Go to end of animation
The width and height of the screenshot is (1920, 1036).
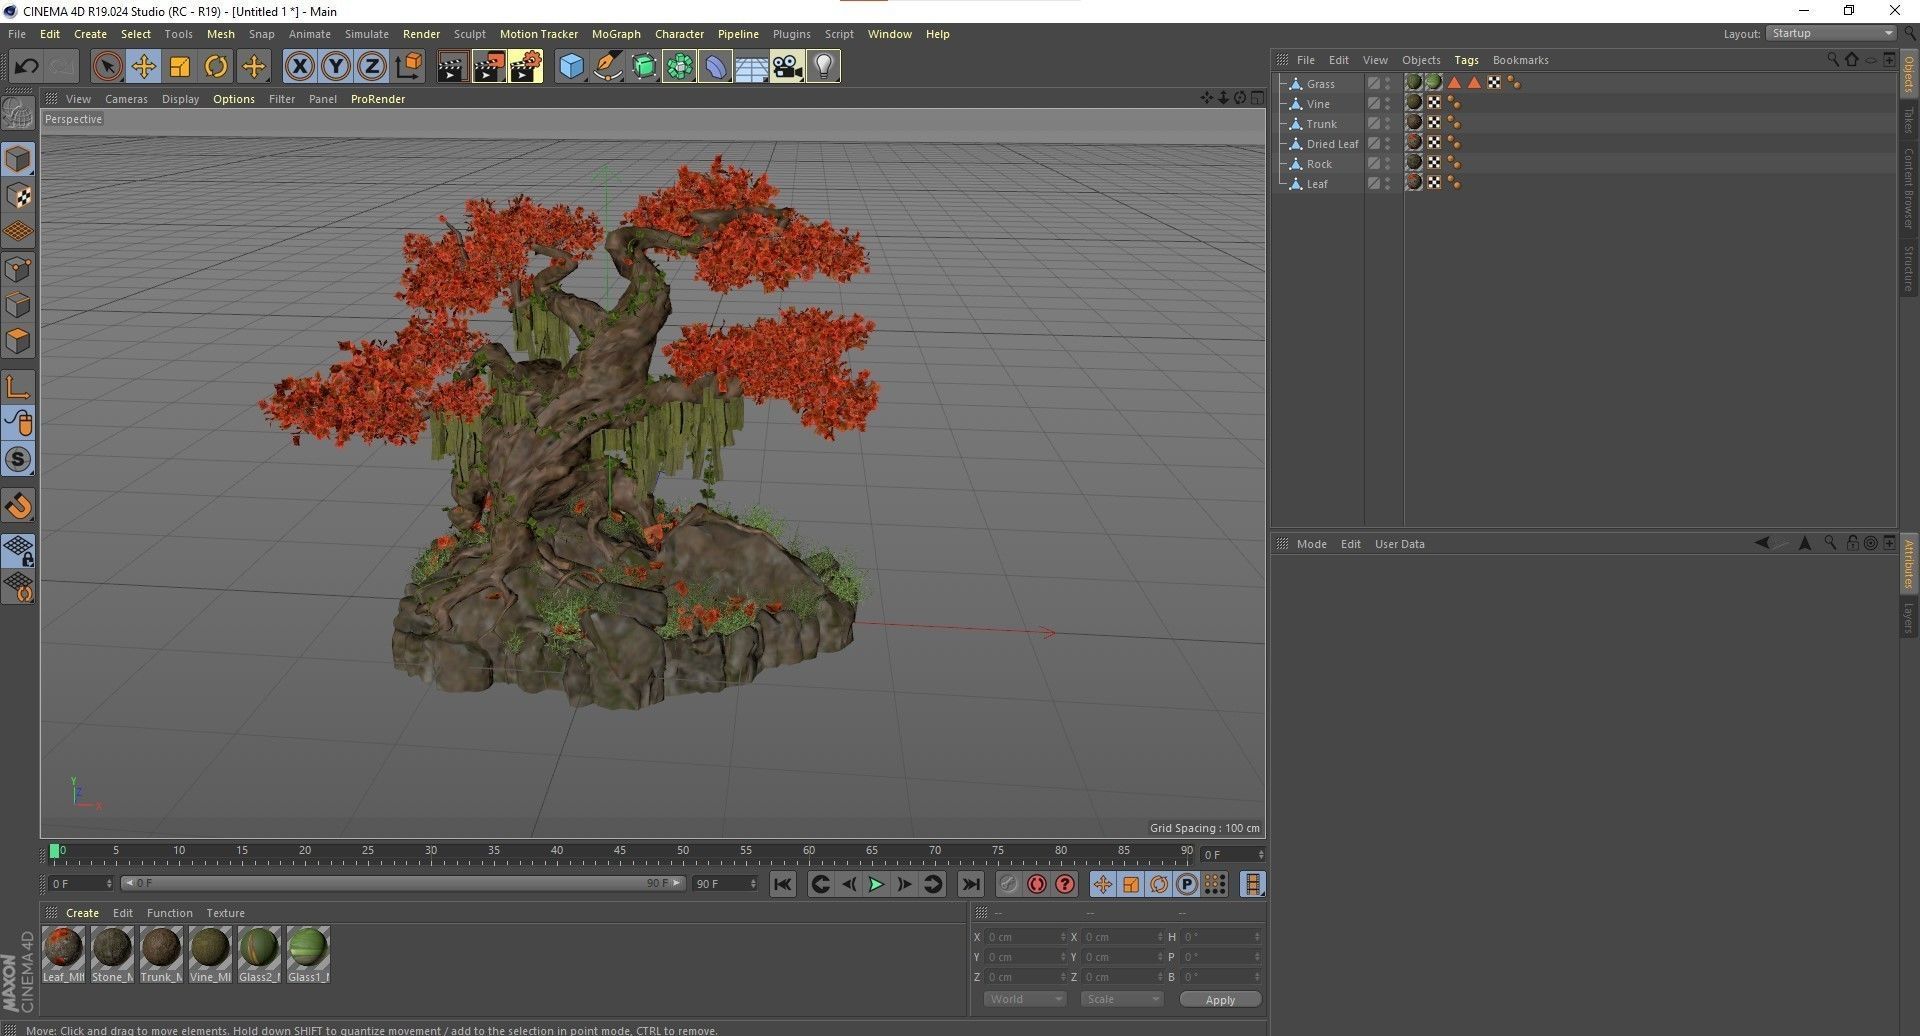[970, 884]
